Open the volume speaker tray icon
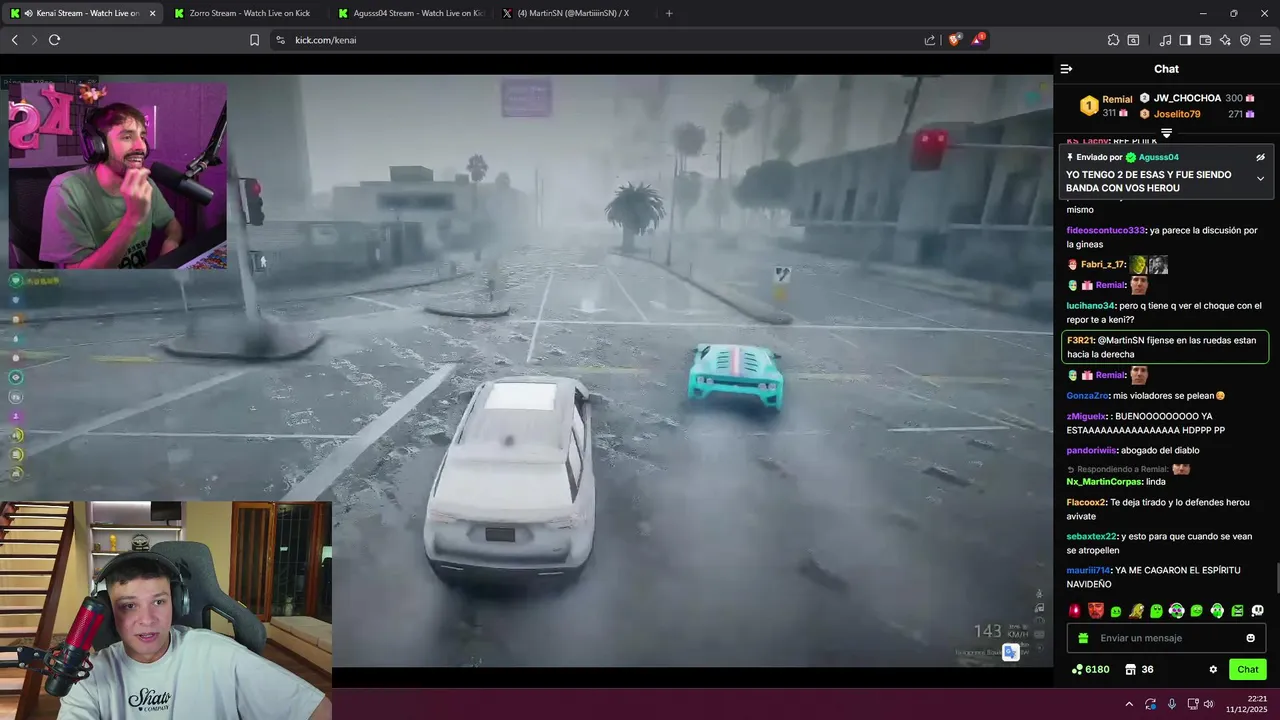Screen dimensions: 1280x720 pyautogui.click(x=1209, y=704)
